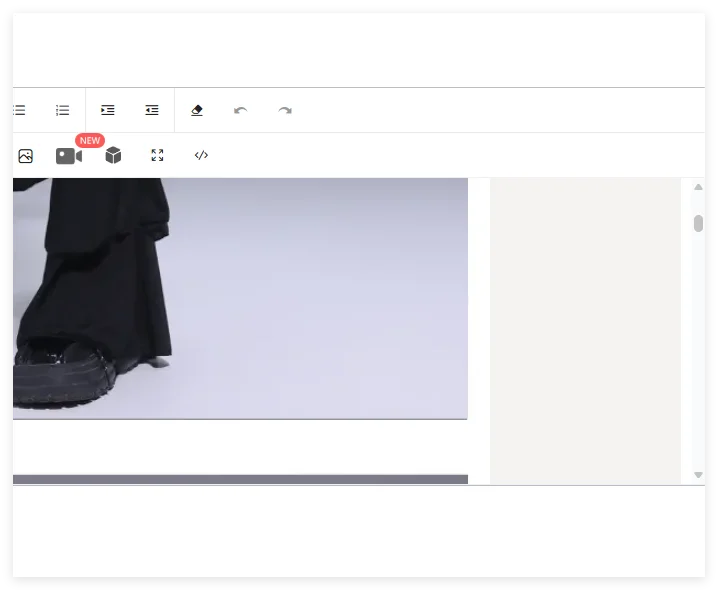Viewport: 718px width, 590px height.
Task: Select the product photo in the editor
Action: pyautogui.click(x=240, y=299)
